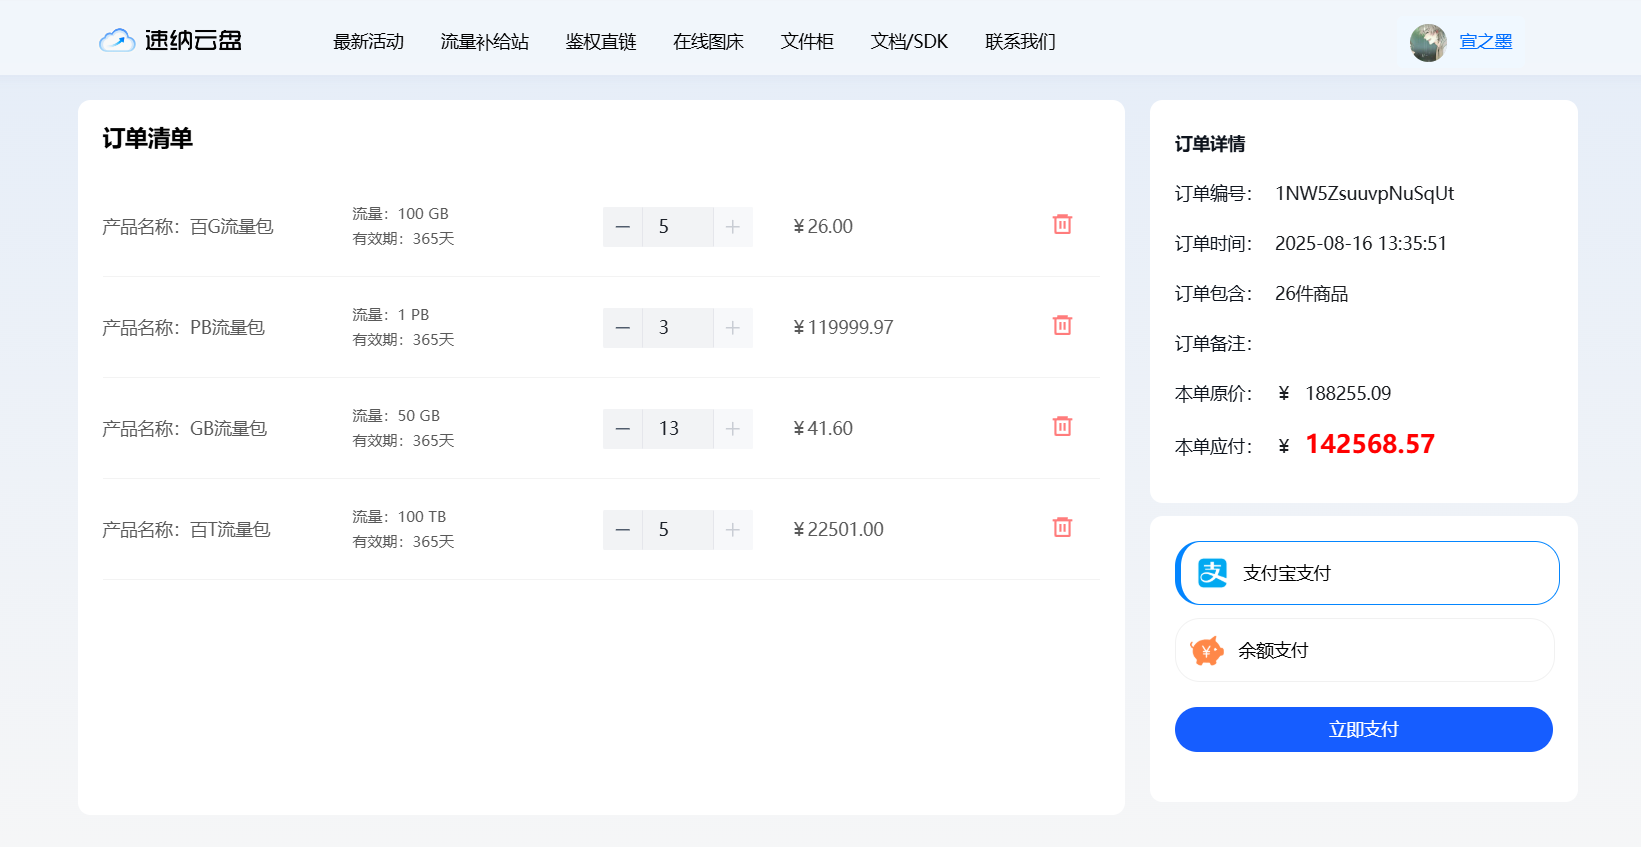Click the 速纳云盘 brand name
Image resolution: width=1641 pixels, height=847 pixels.
[193, 40]
